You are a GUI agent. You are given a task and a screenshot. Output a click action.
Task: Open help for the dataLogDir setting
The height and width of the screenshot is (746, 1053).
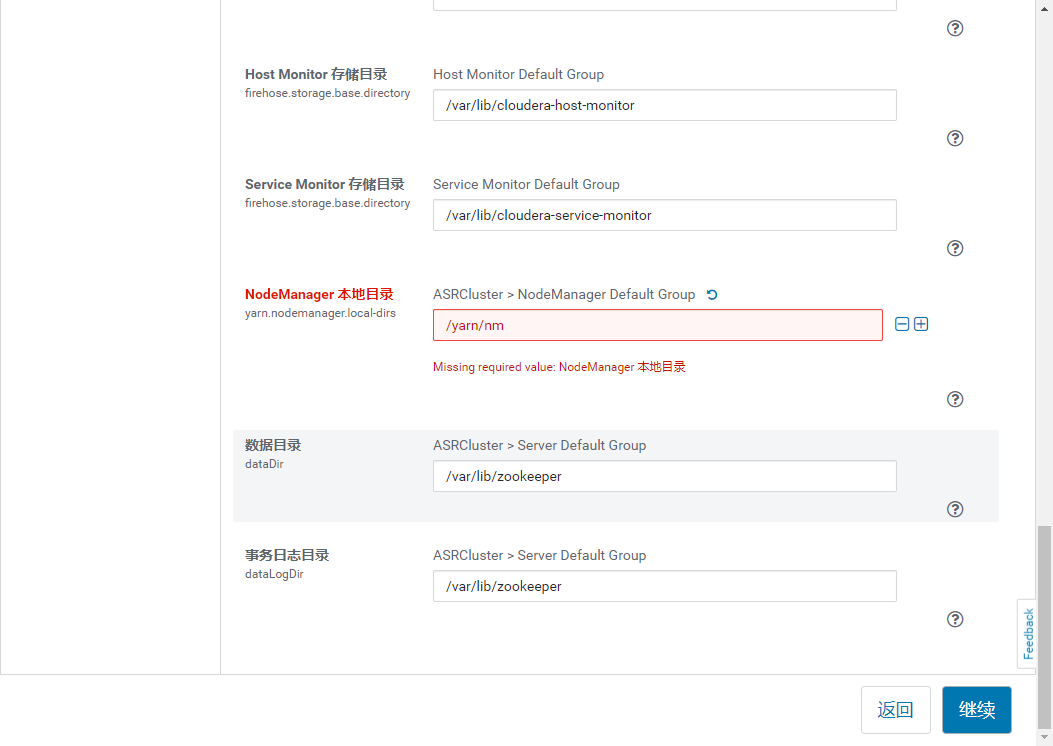pyautogui.click(x=954, y=619)
